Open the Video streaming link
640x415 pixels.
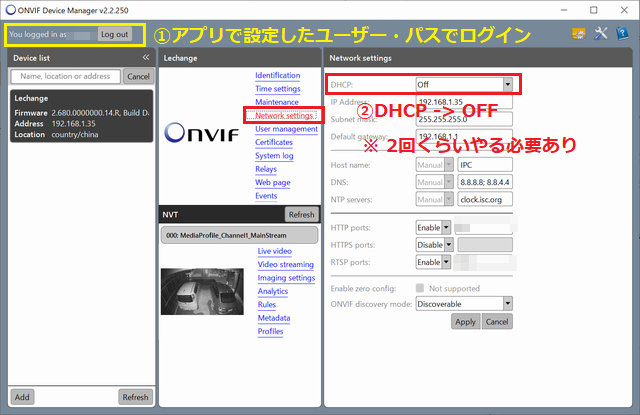[x=285, y=265]
